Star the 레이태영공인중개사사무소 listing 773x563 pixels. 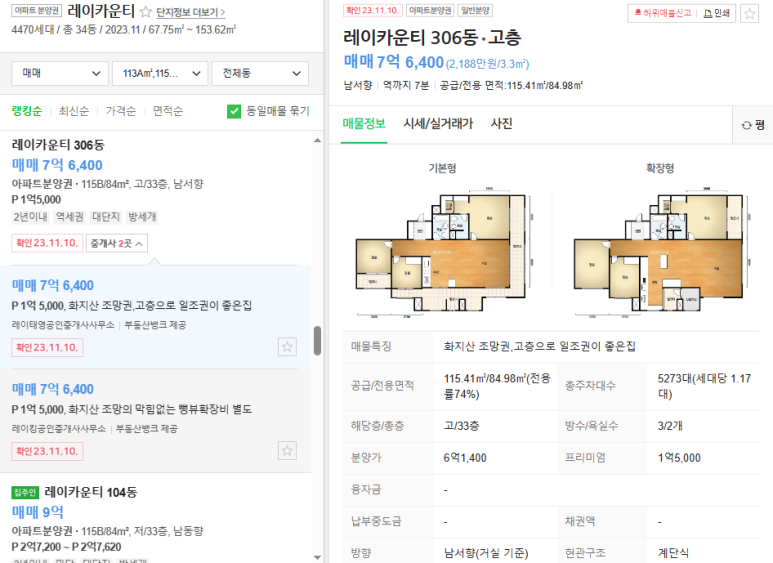coord(287,347)
